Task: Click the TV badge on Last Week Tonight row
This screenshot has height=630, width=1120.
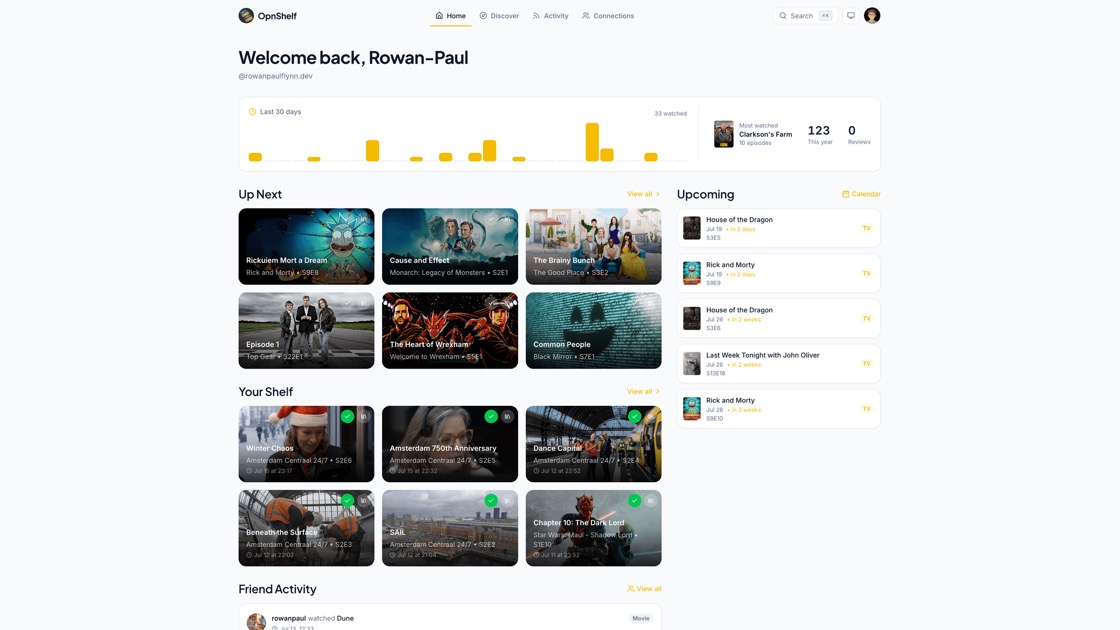Action: click(866, 364)
